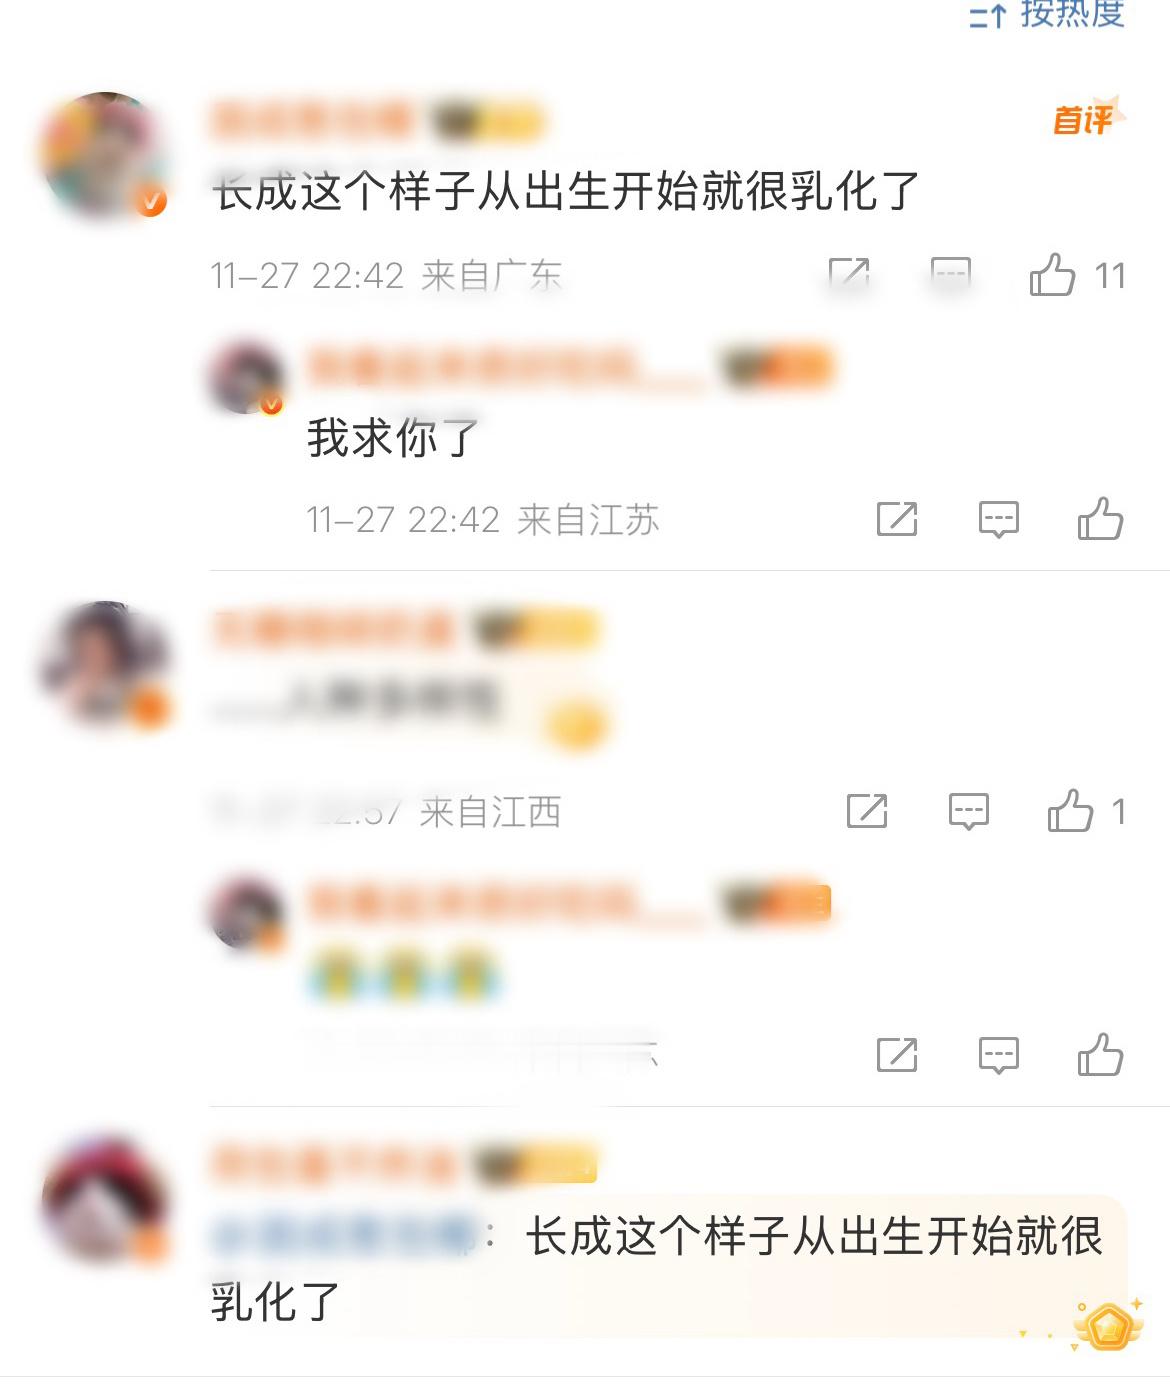Open the 按热度 sort dropdown

click(x=1048, y=14)
